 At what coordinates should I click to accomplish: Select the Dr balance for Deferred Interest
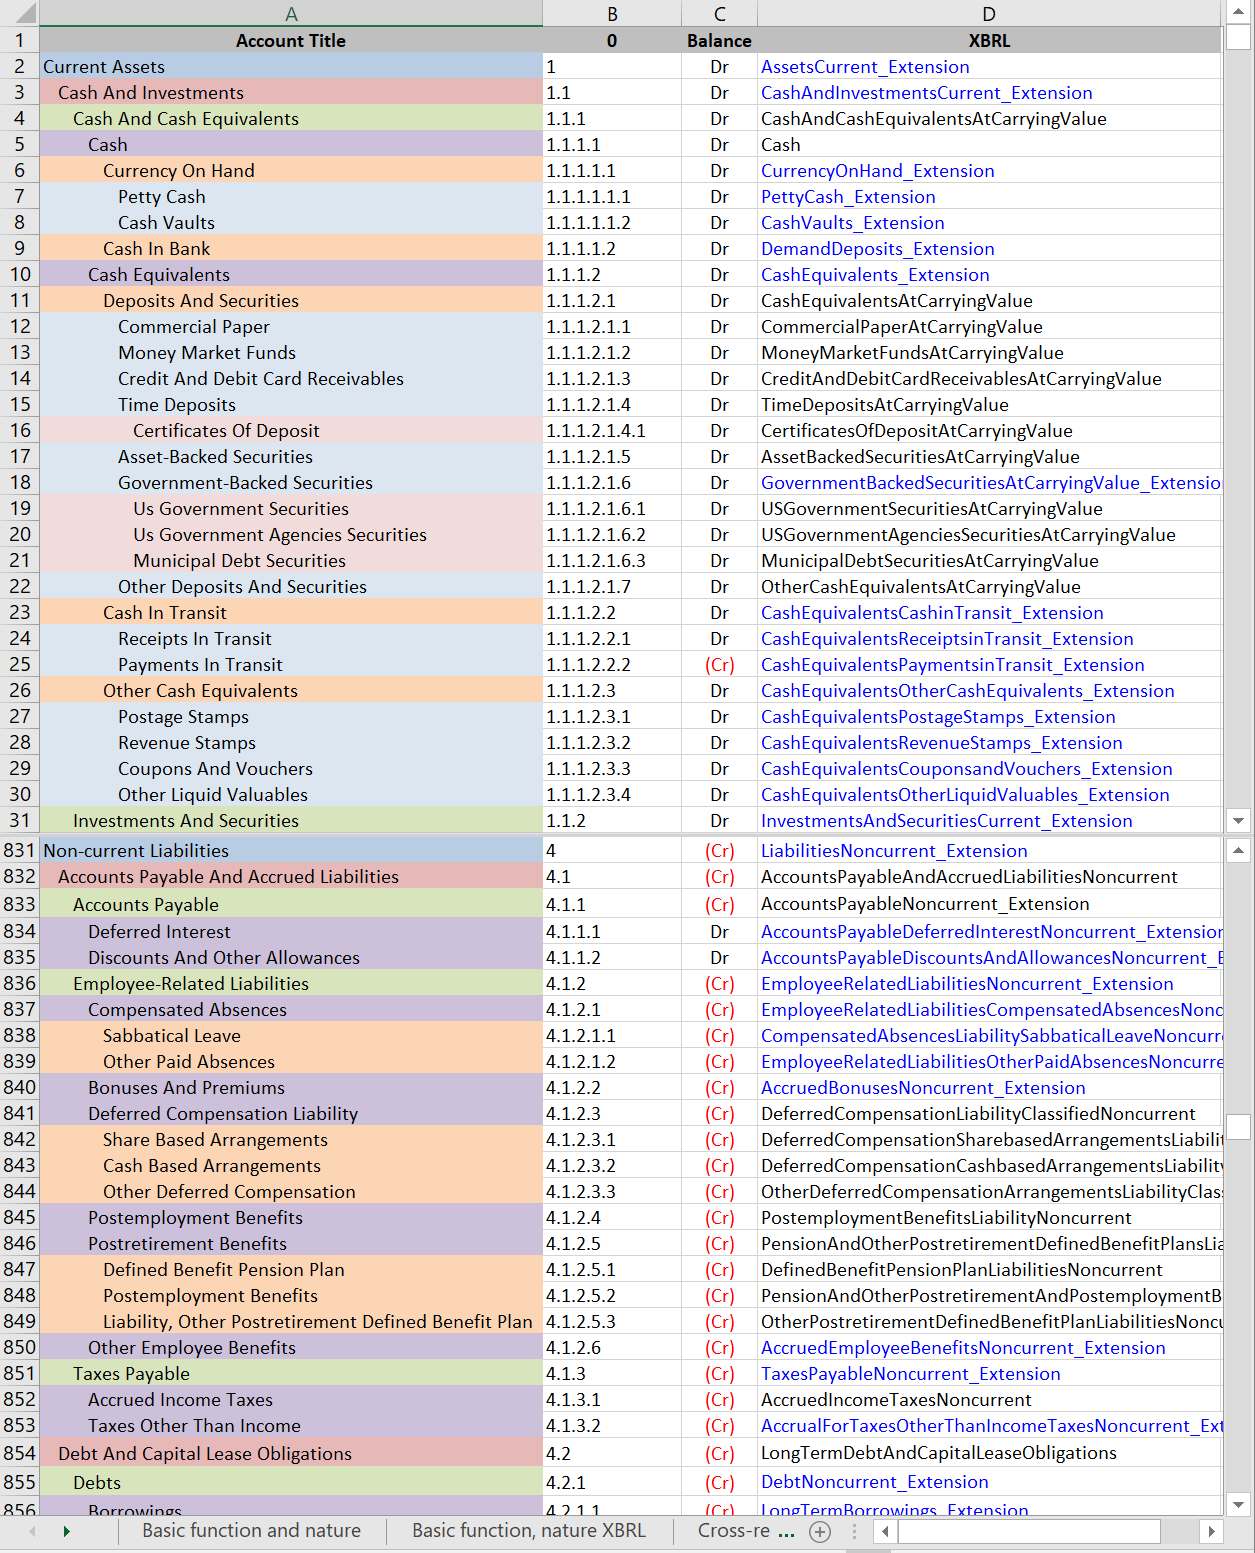[720, 931]
